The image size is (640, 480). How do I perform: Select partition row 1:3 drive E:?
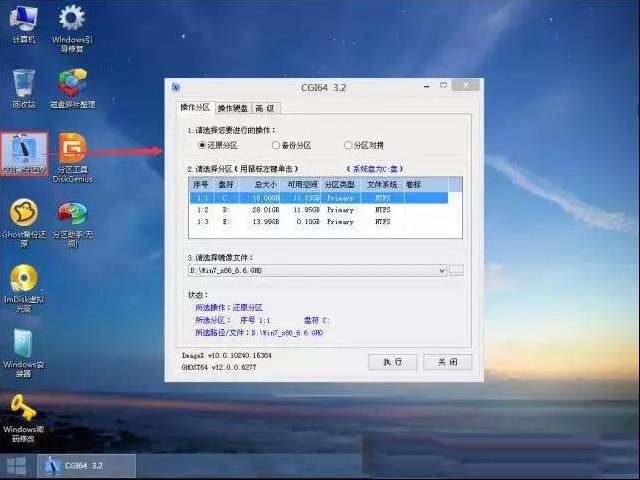pos(319,222)
